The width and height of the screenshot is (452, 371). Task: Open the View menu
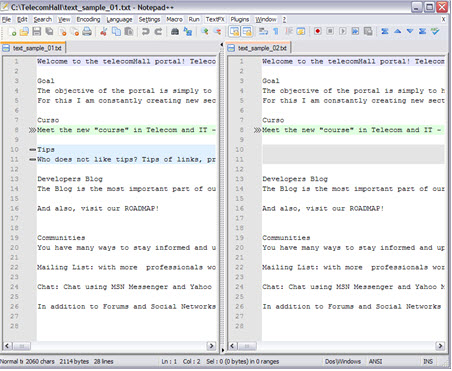pos(64,20)
